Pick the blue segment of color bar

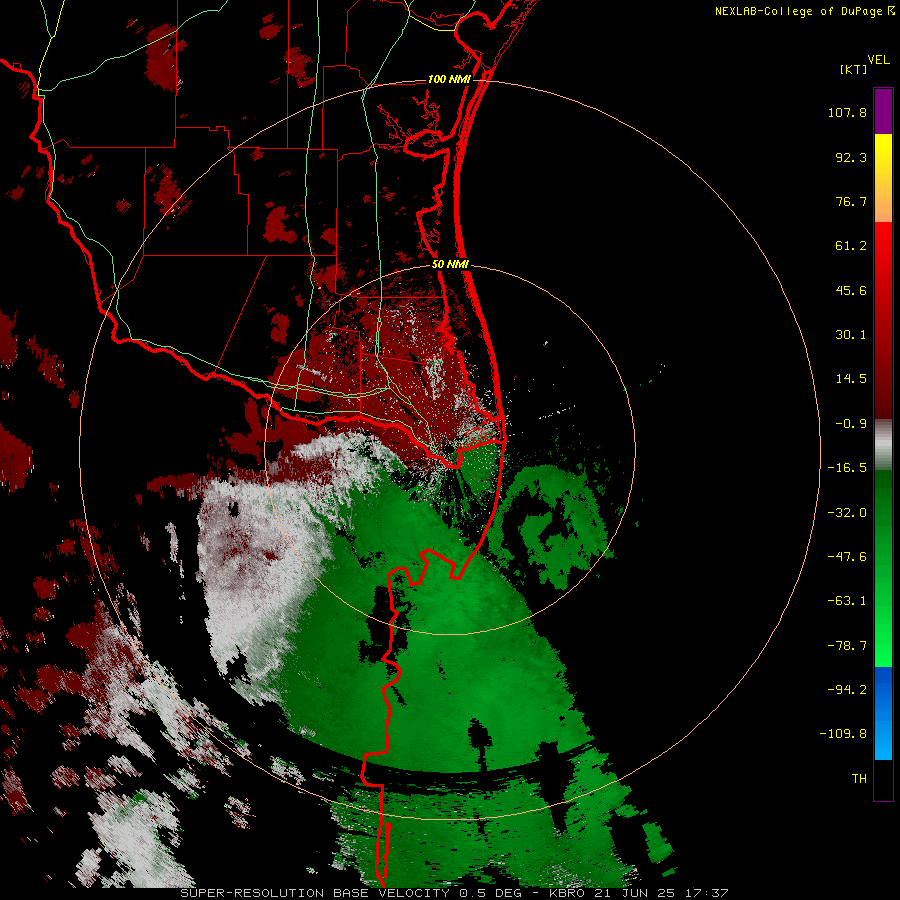(883, 713)
